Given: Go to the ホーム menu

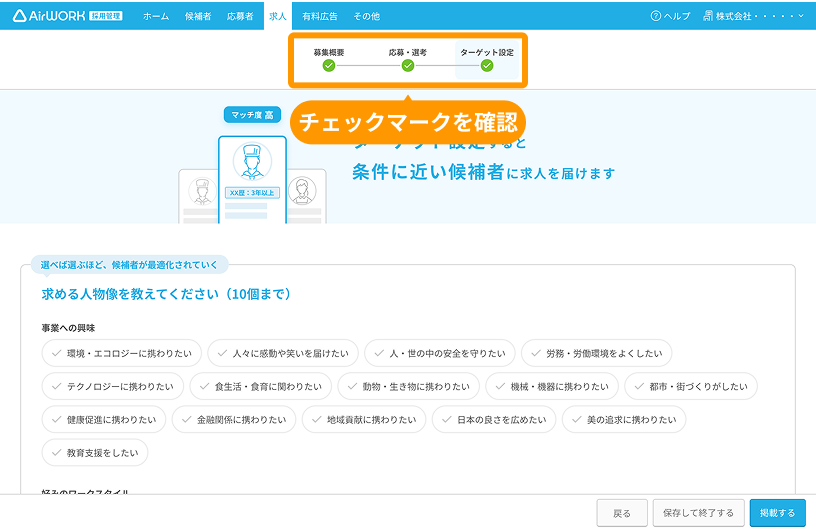Looking at the screenshot, I should coord(156,16).
